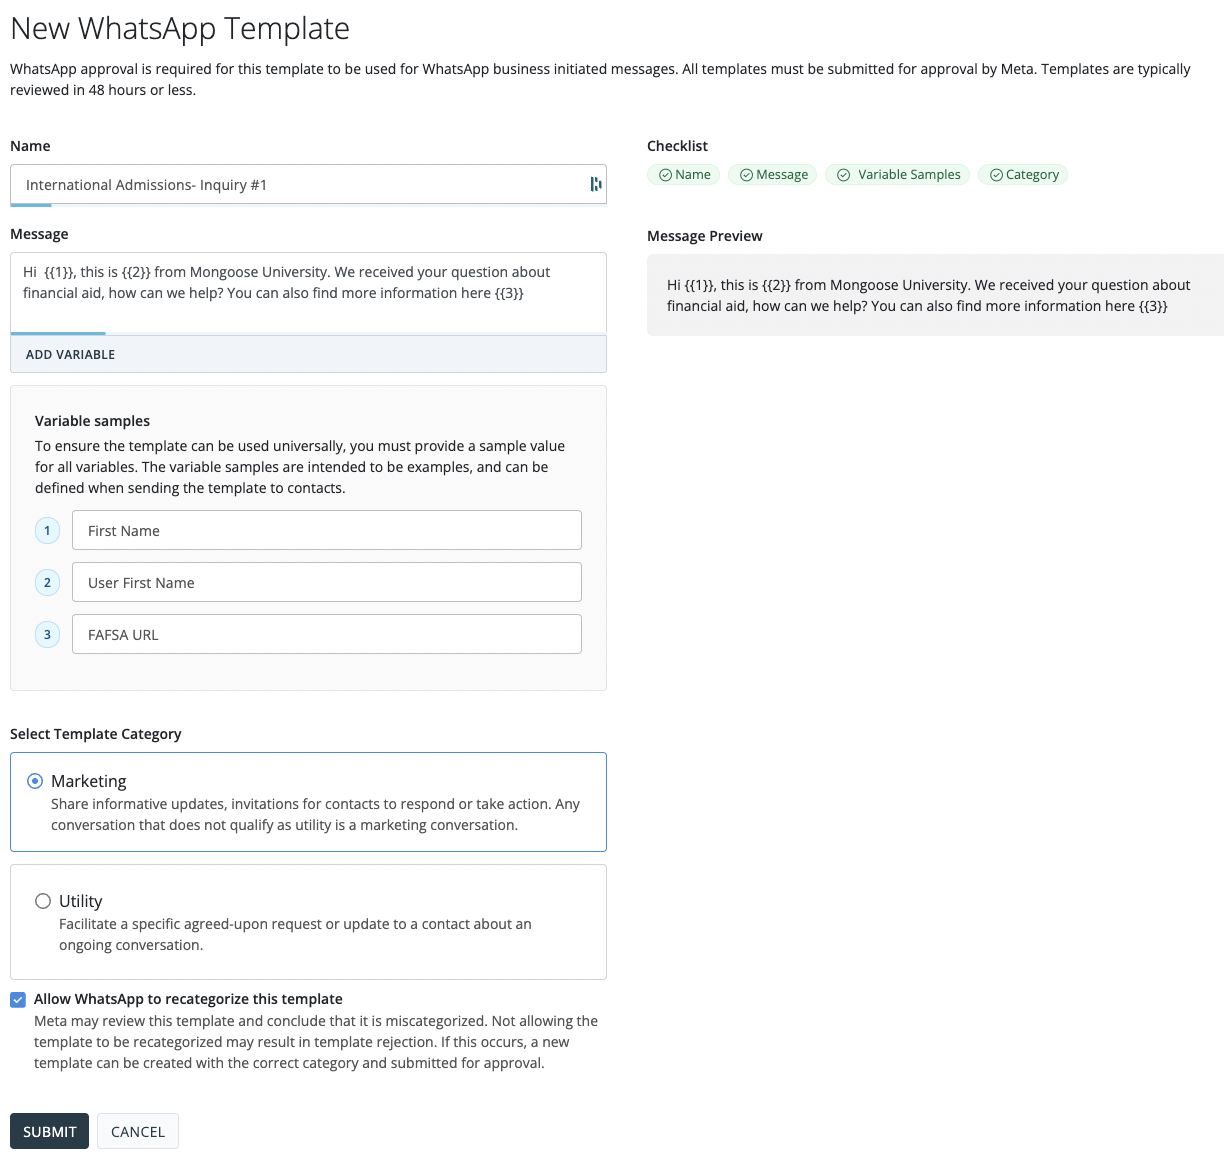Screen dimensions: 1224x1168
Task: Click the Variable Samples checklist checkmark icon
Action: (844, 175)
